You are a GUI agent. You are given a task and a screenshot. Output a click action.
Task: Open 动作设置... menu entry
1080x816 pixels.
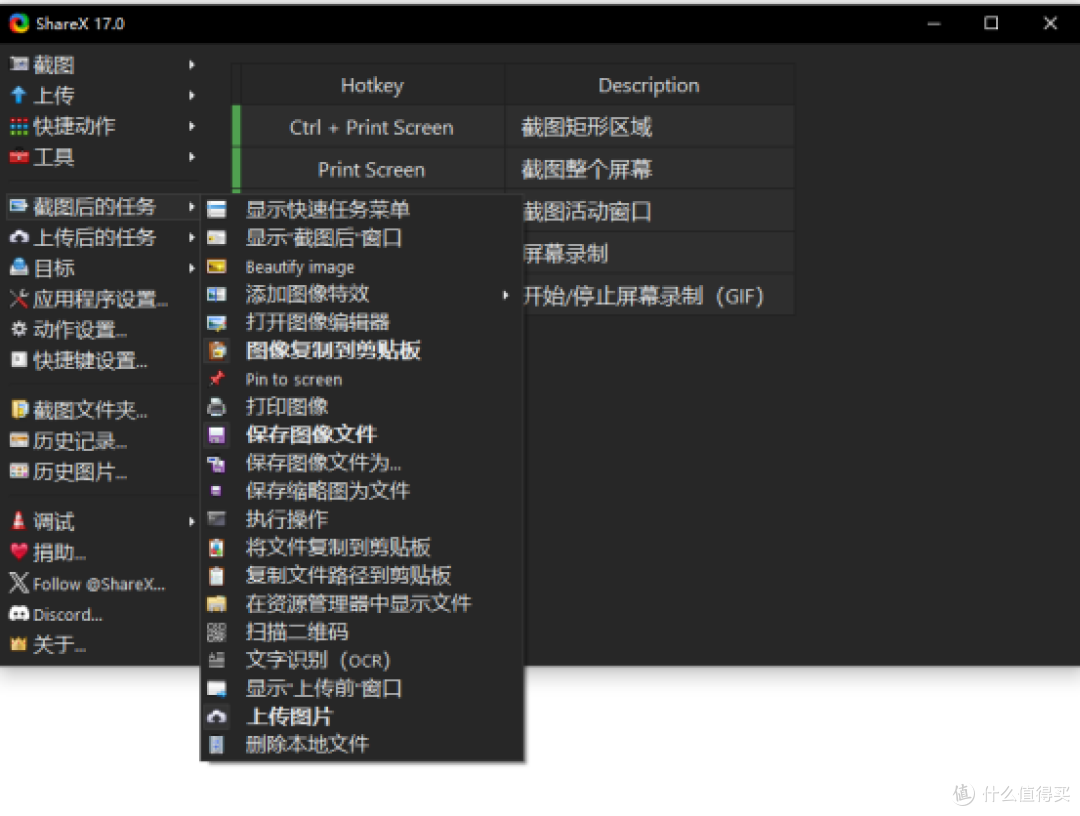[102, 330]
